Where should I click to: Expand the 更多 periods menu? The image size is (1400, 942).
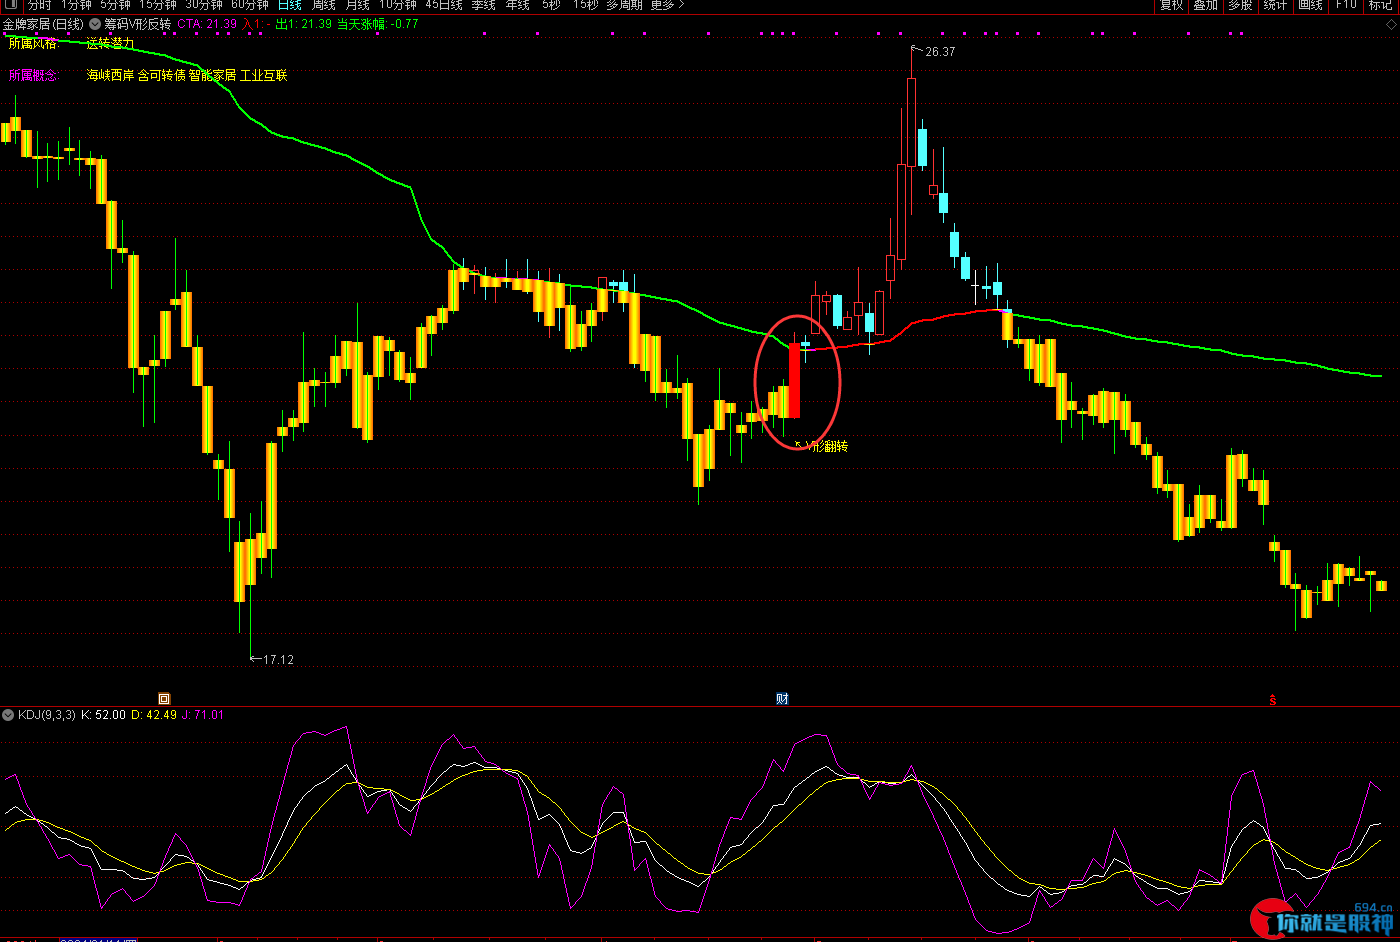pos(668,5)
